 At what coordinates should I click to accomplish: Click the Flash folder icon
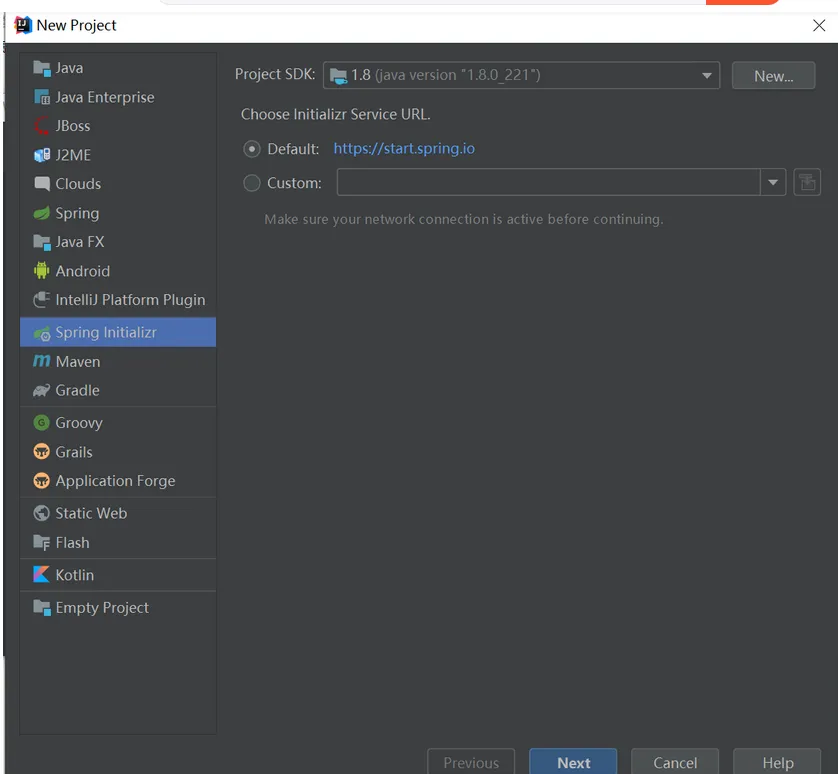click(42, 543)
